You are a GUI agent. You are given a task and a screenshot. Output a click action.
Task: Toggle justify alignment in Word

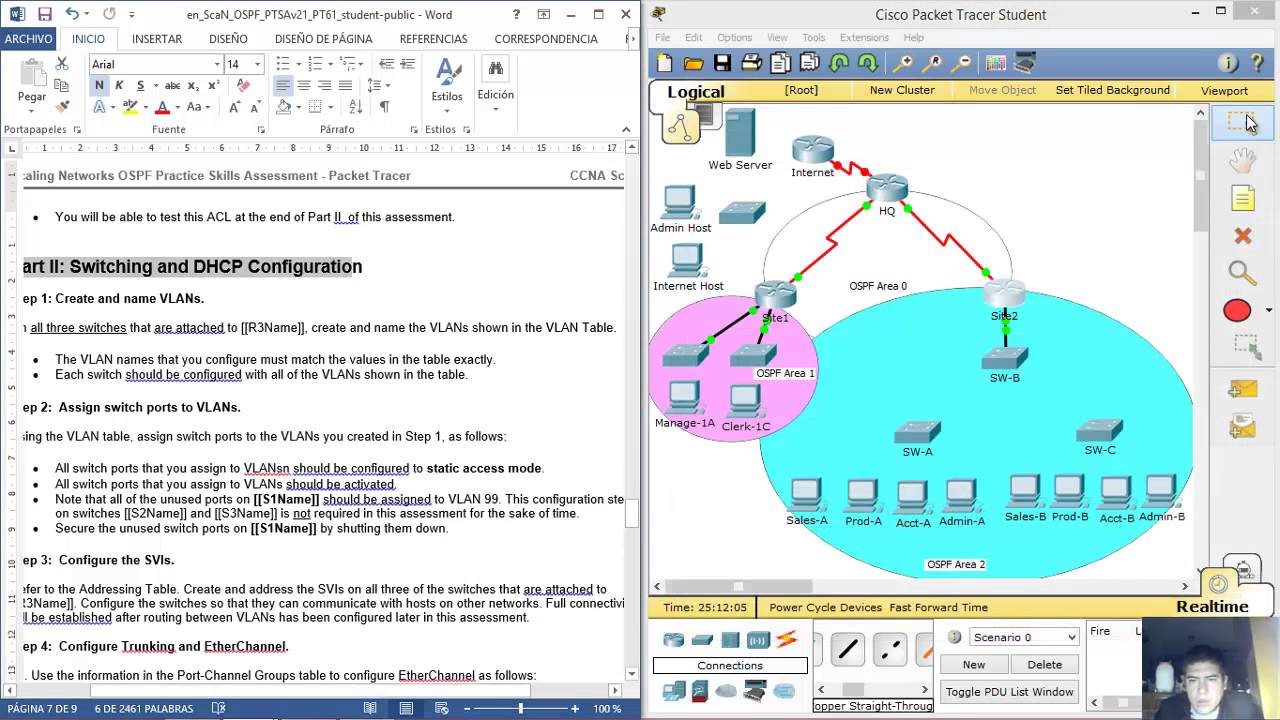(x=345, y=85)
